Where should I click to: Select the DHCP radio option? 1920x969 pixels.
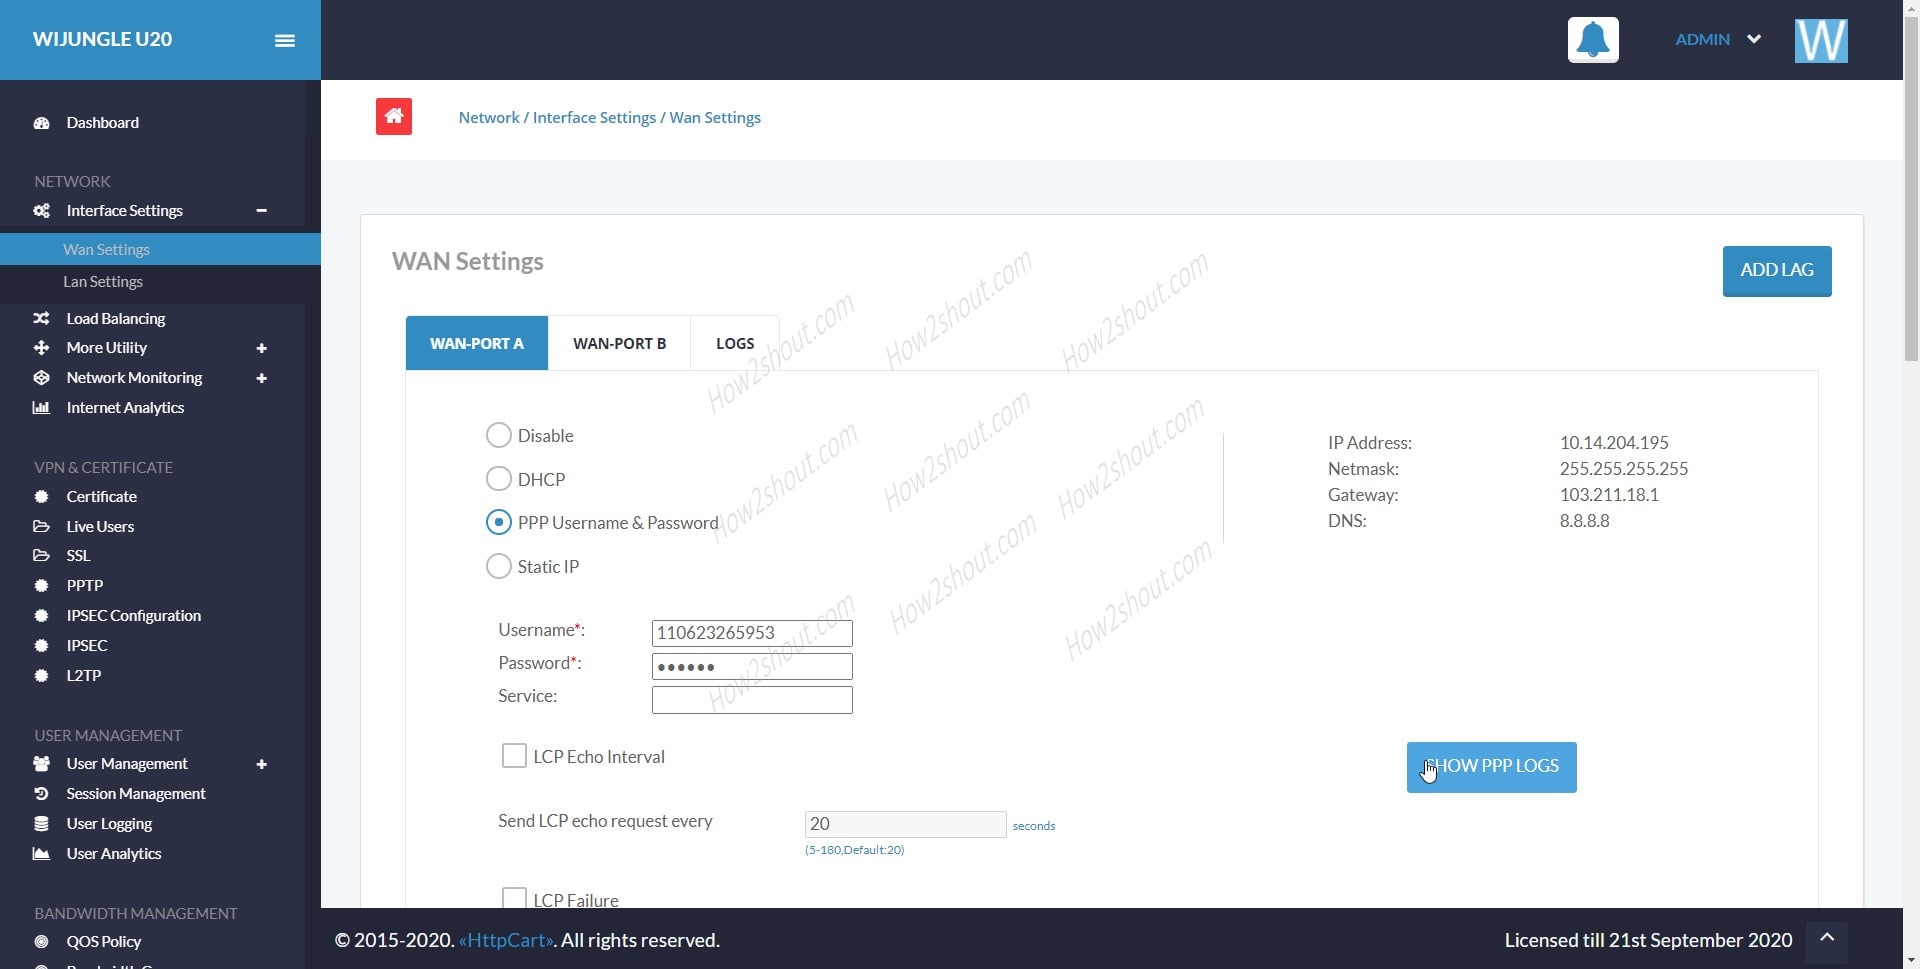tap(498, 479)
